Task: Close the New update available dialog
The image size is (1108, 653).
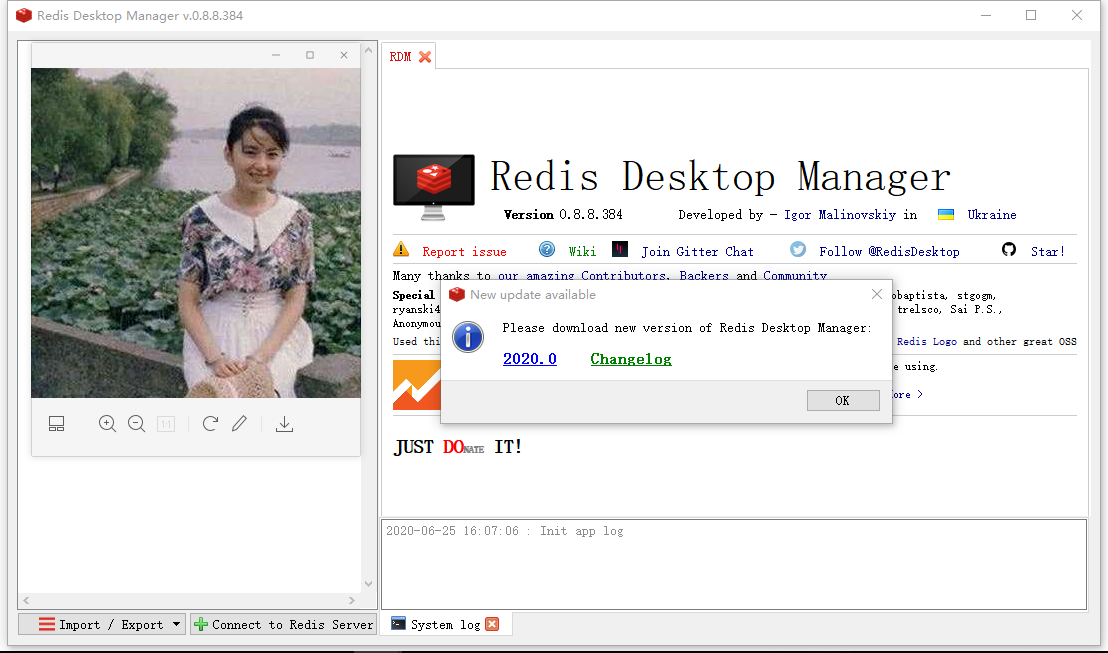Action: point(877,294)
